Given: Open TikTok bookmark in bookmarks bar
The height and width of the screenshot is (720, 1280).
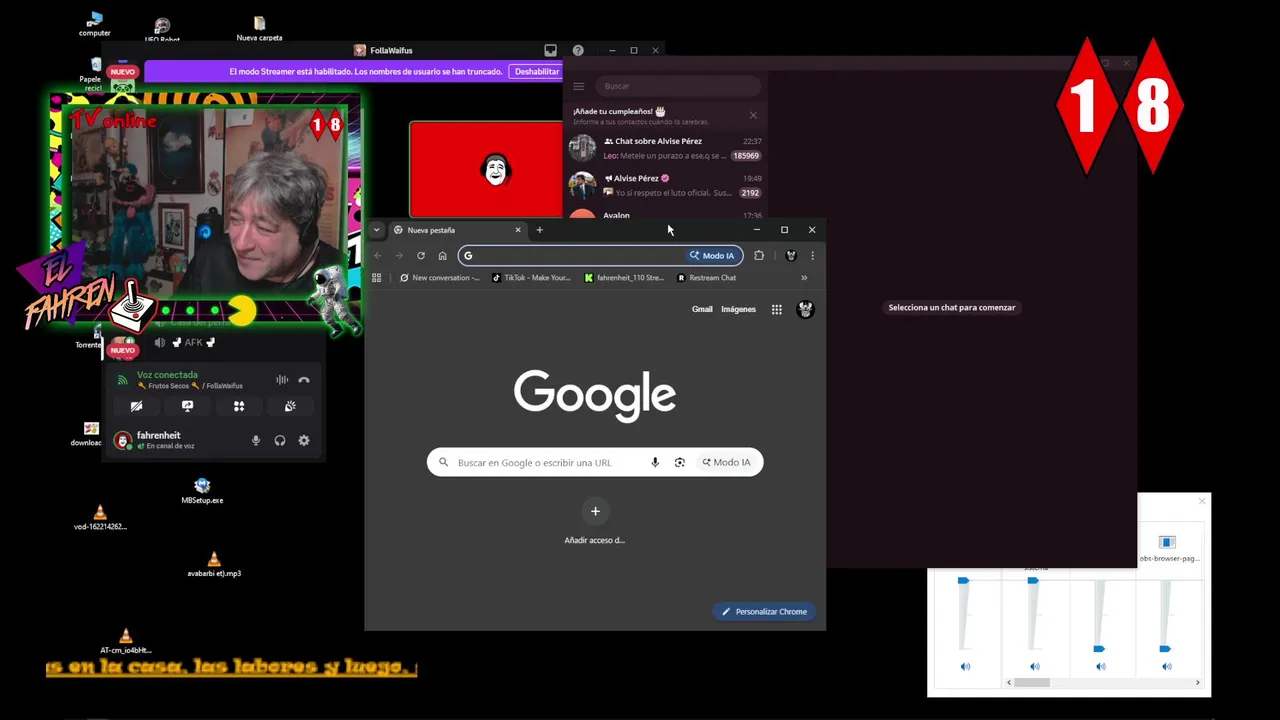Looking at the screenshot, I should pos(531,277).
